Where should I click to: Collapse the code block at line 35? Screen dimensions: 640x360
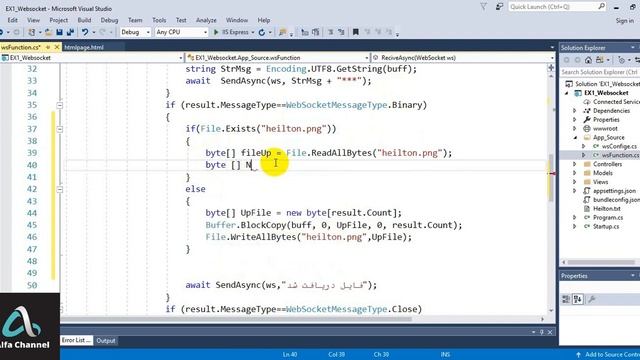pos(60,105)
